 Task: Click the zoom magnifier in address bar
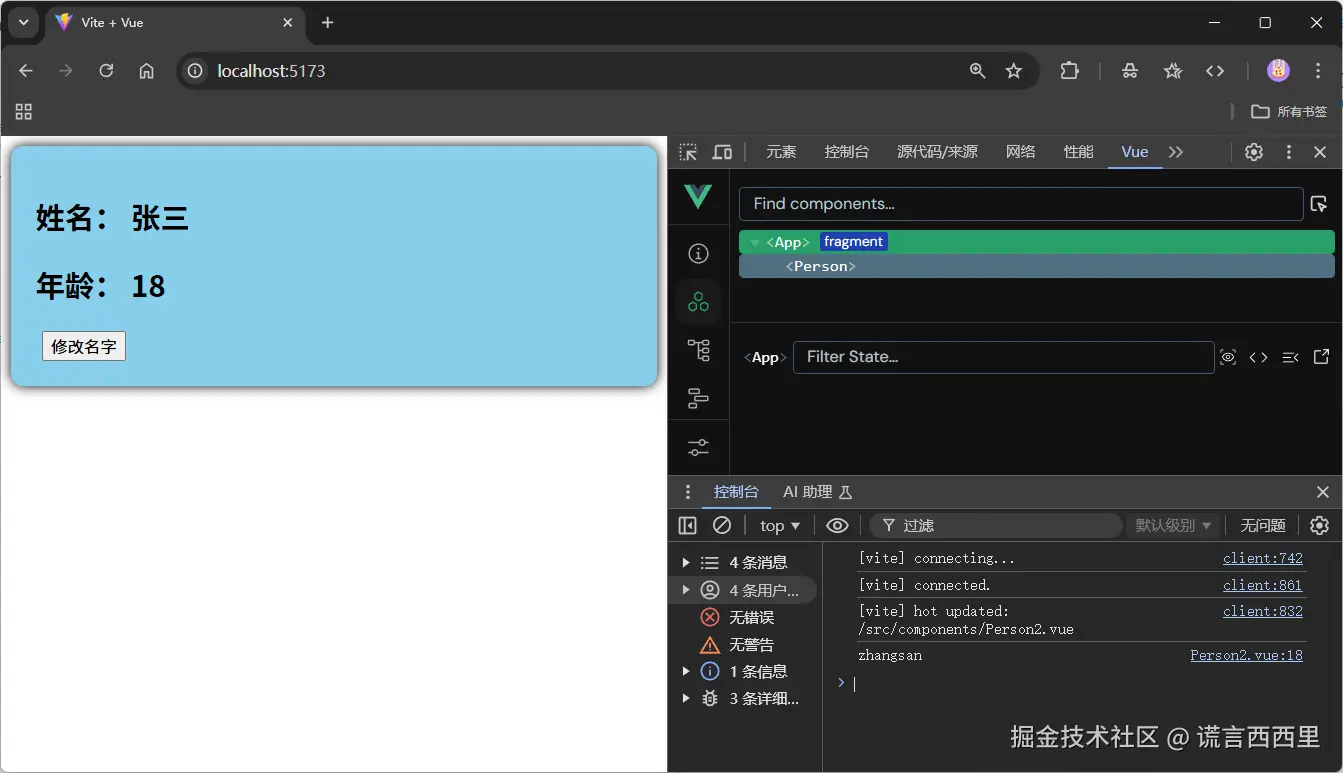point(977,71)
